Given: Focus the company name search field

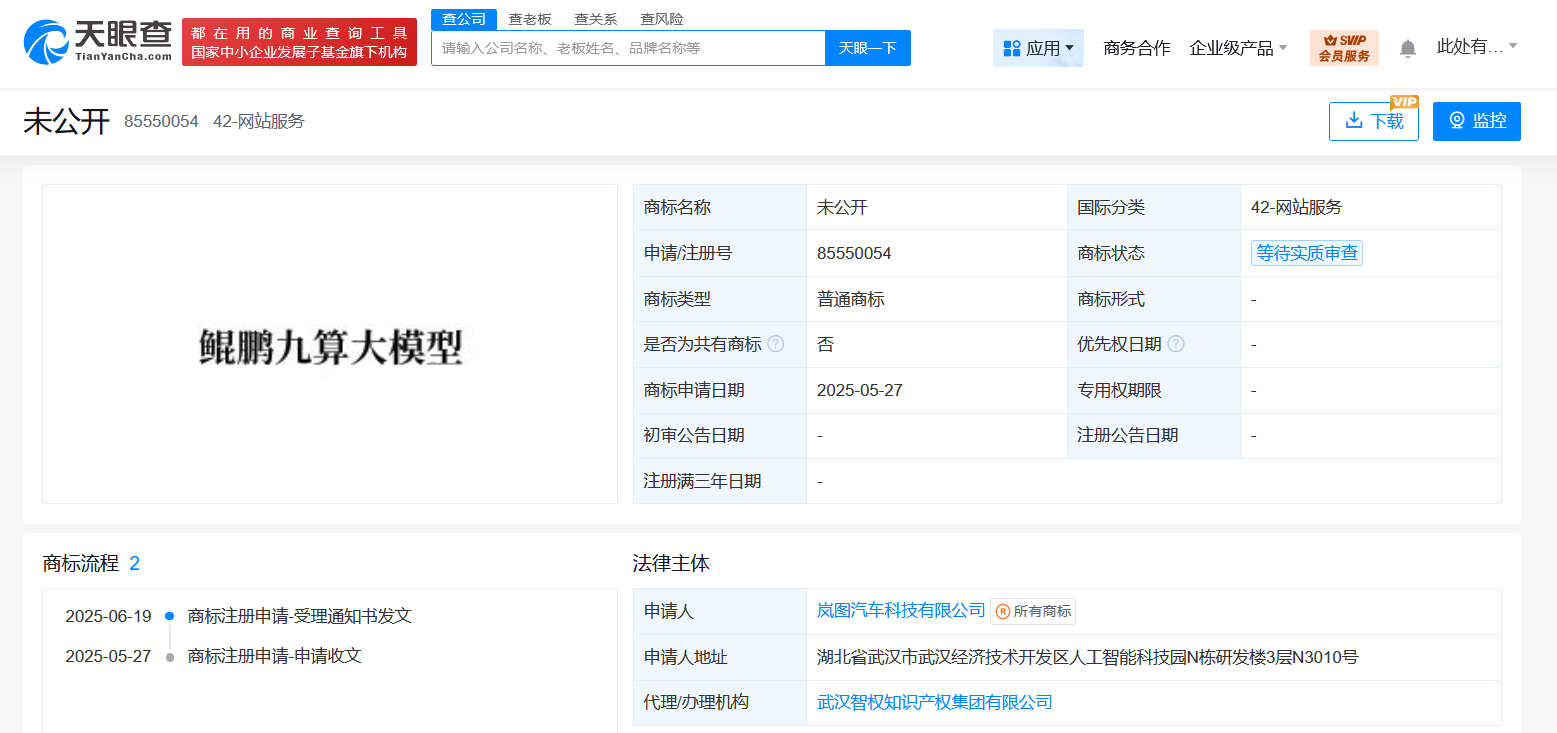Looking at the screenshot, I should [628, 48].
